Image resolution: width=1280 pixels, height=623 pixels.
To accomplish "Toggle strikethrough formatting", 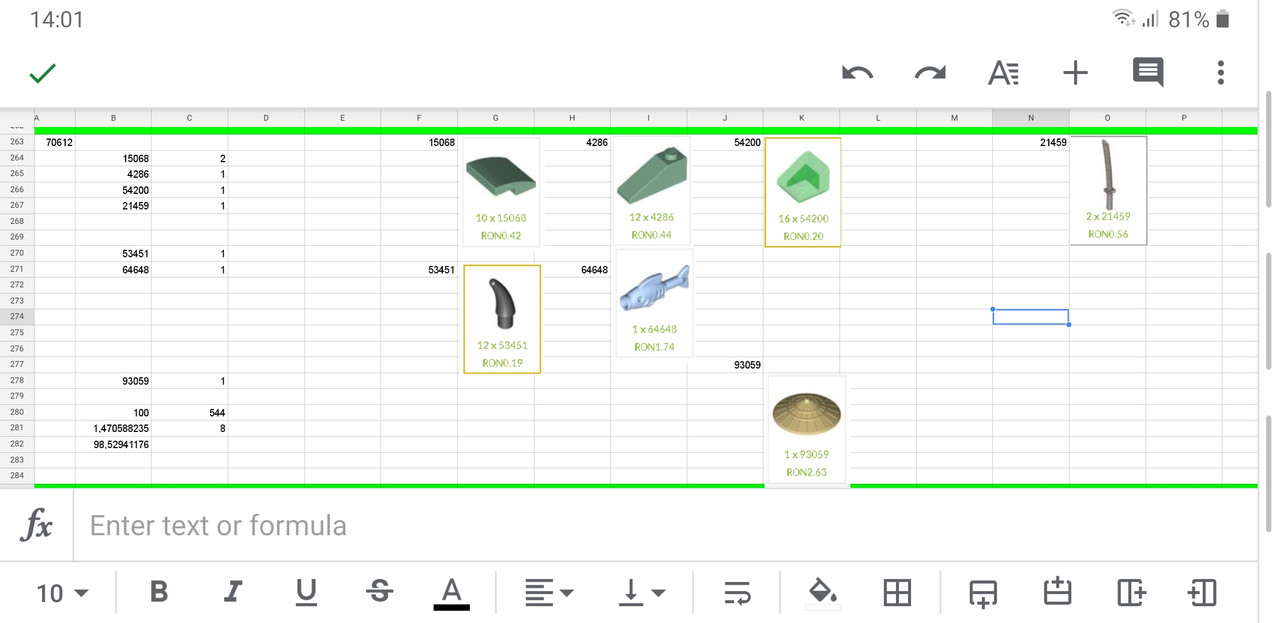I will coord(379,592).
